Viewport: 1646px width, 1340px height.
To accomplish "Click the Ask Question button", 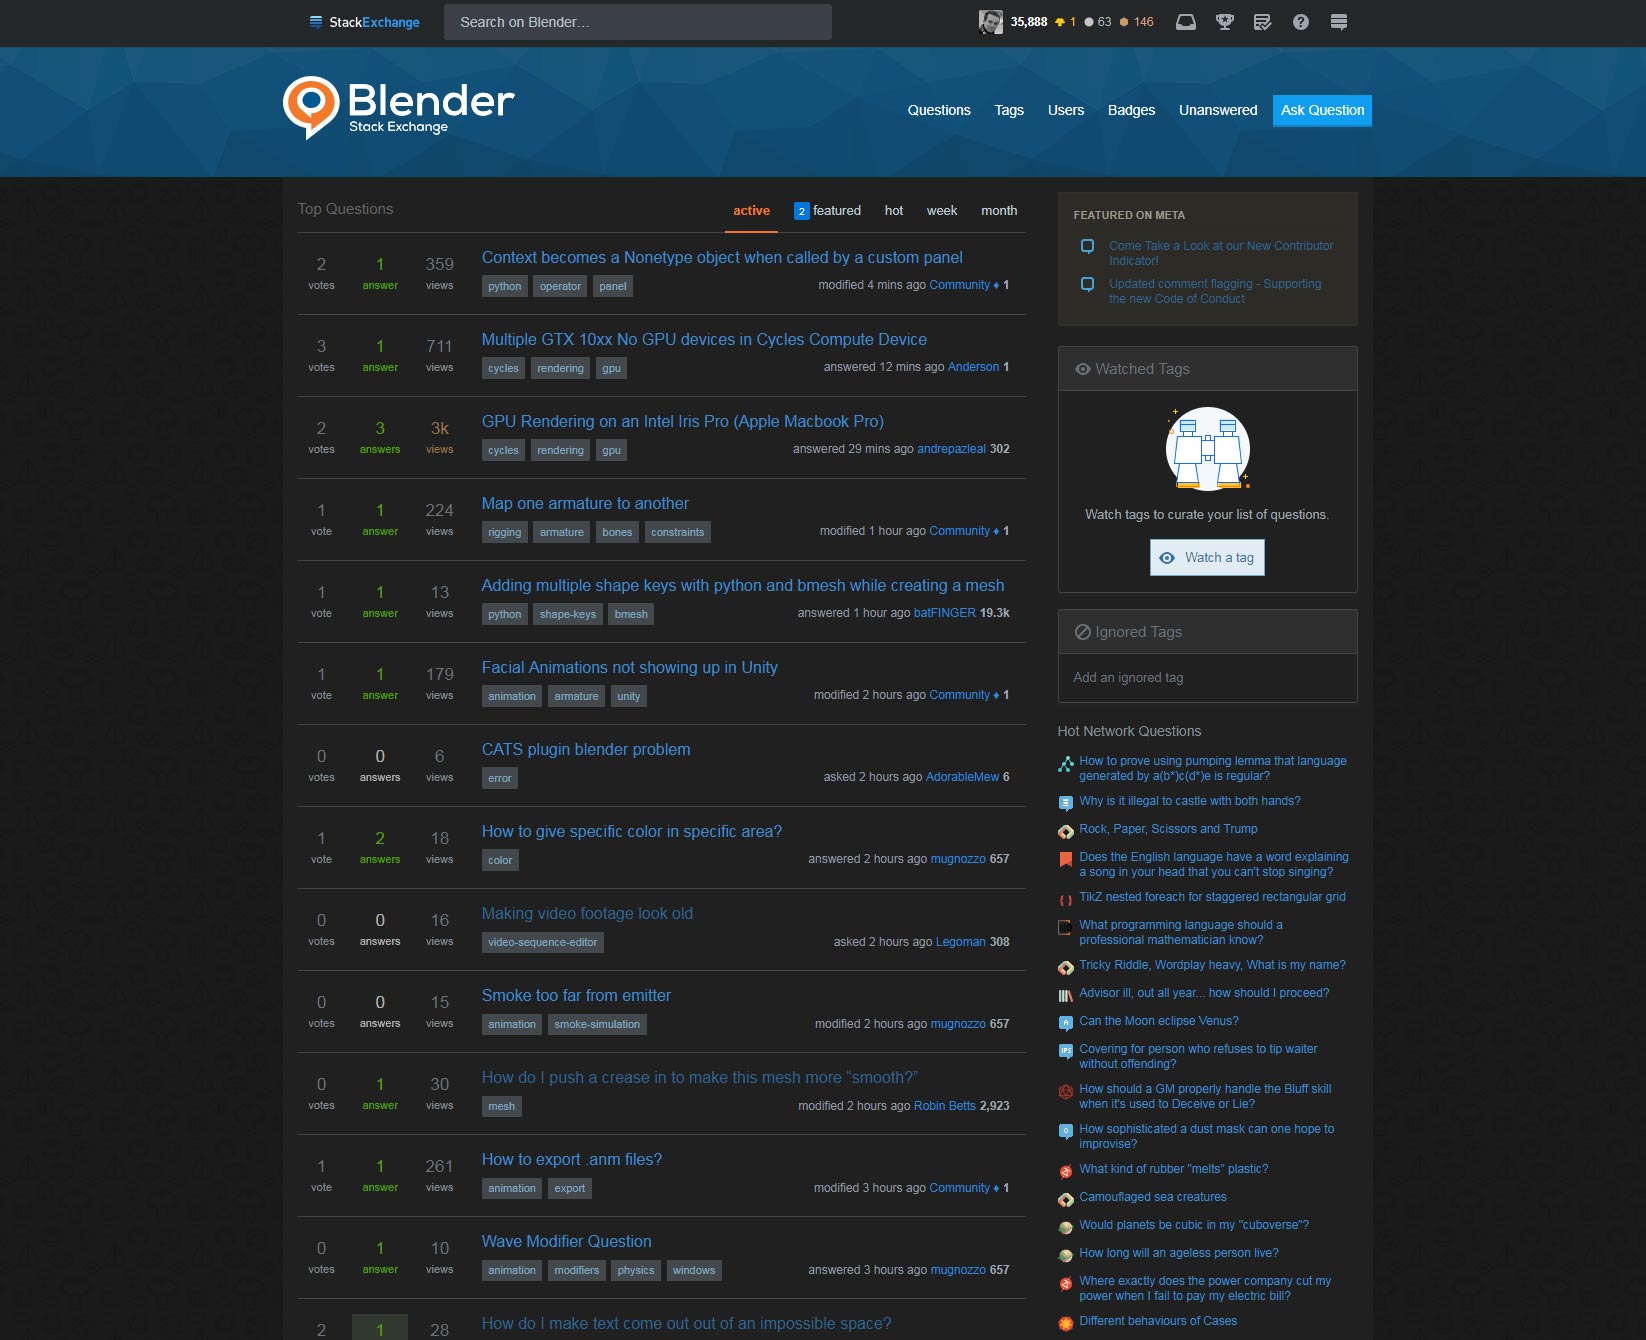I will (x=1322, y=110).
